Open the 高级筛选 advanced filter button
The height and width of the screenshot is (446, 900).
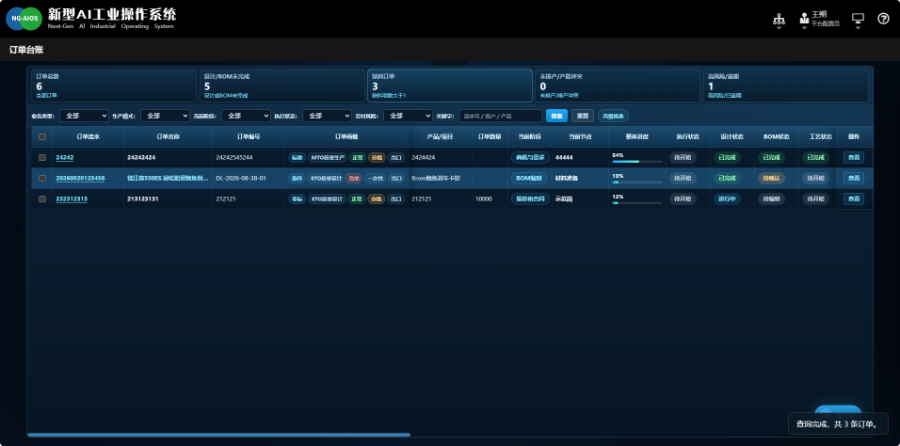click(x=613, y=115)
